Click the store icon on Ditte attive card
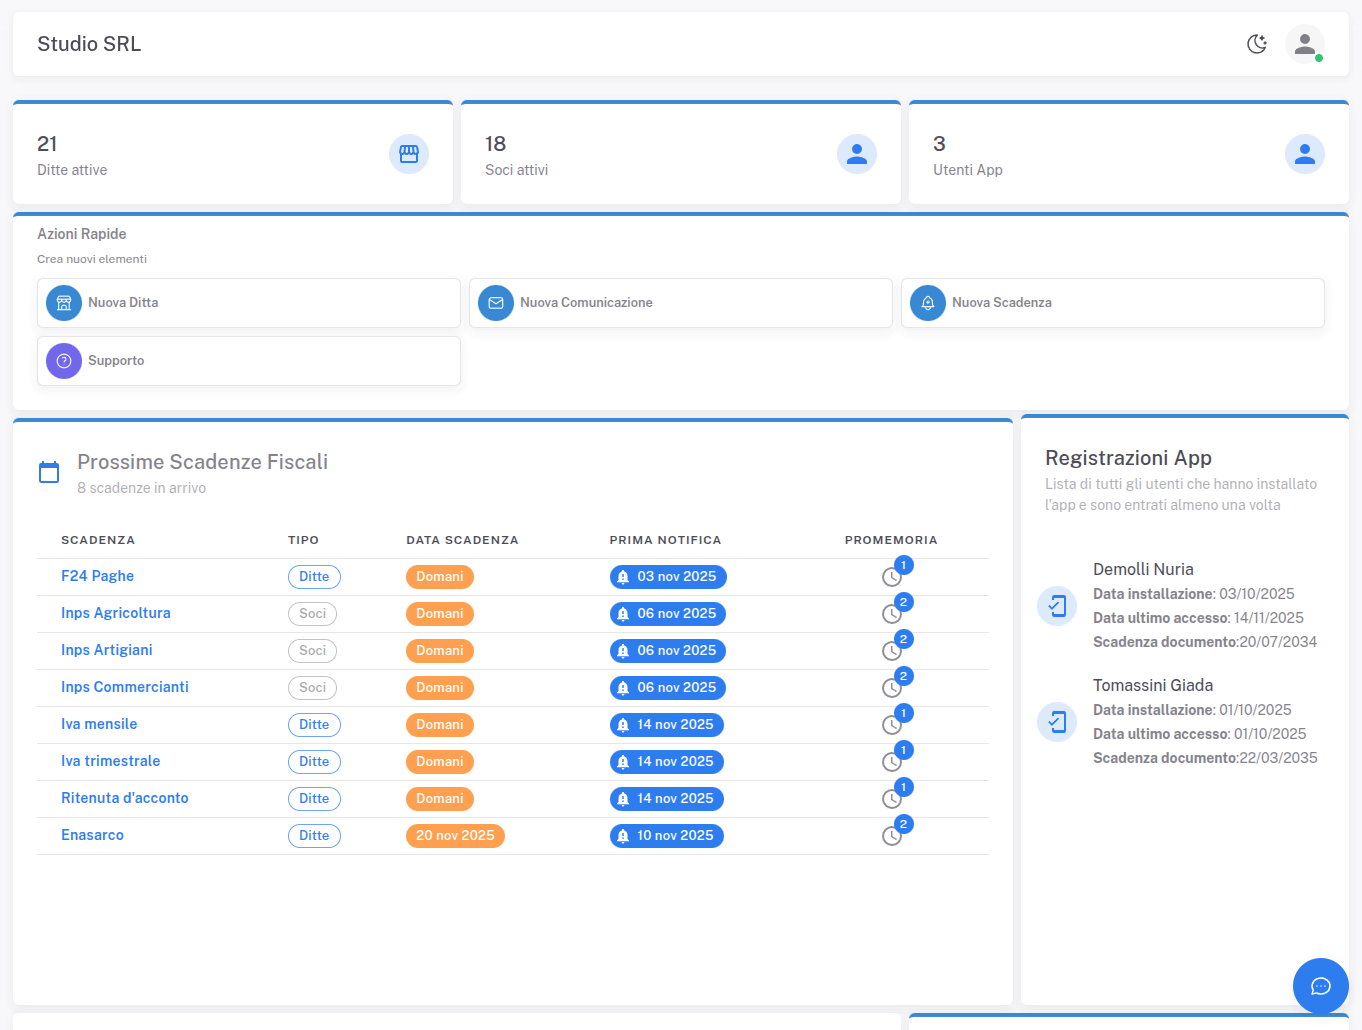Viewport: 1362px width, 1030px height. (409, 153)
